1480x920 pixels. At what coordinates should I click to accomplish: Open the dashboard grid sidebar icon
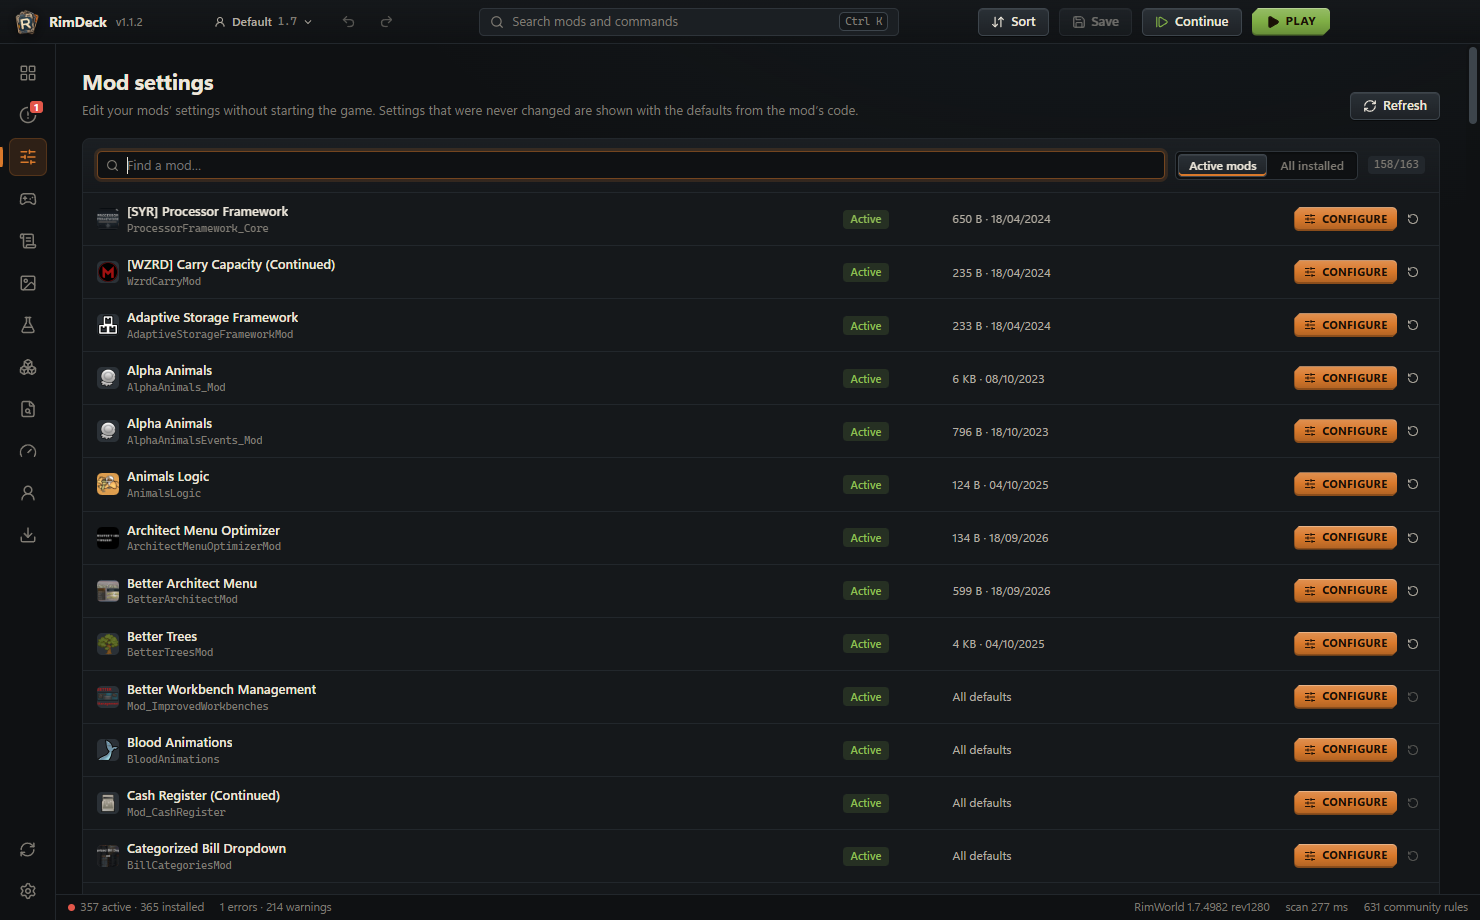click(28, 73)
